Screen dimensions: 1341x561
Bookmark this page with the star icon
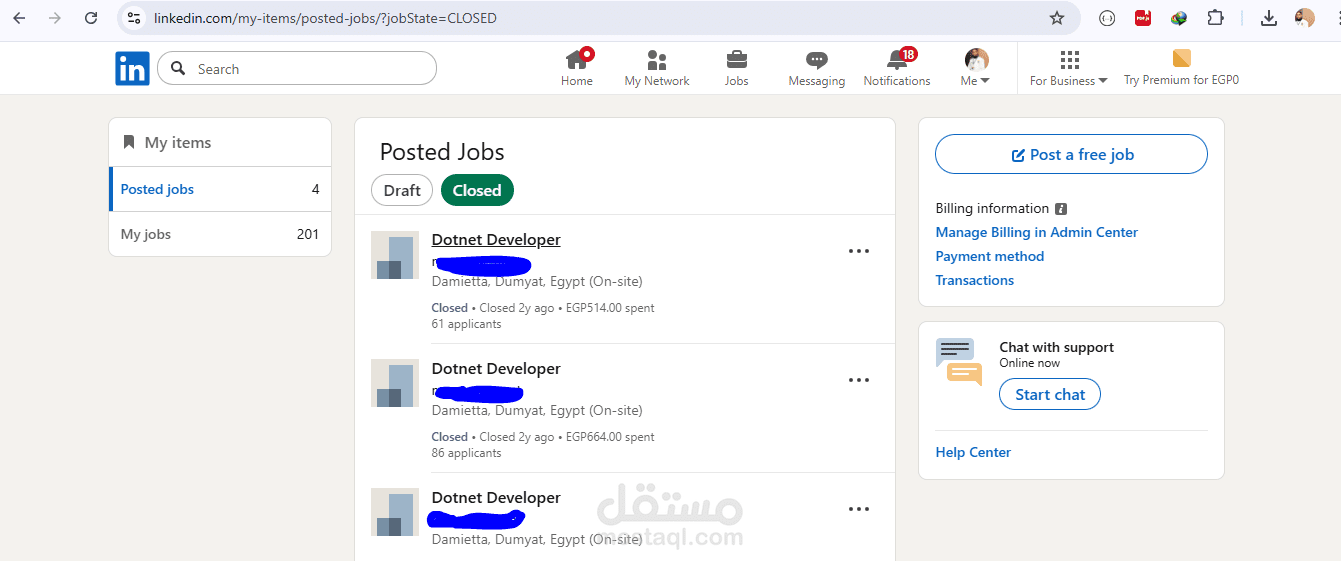(1057, 18)
